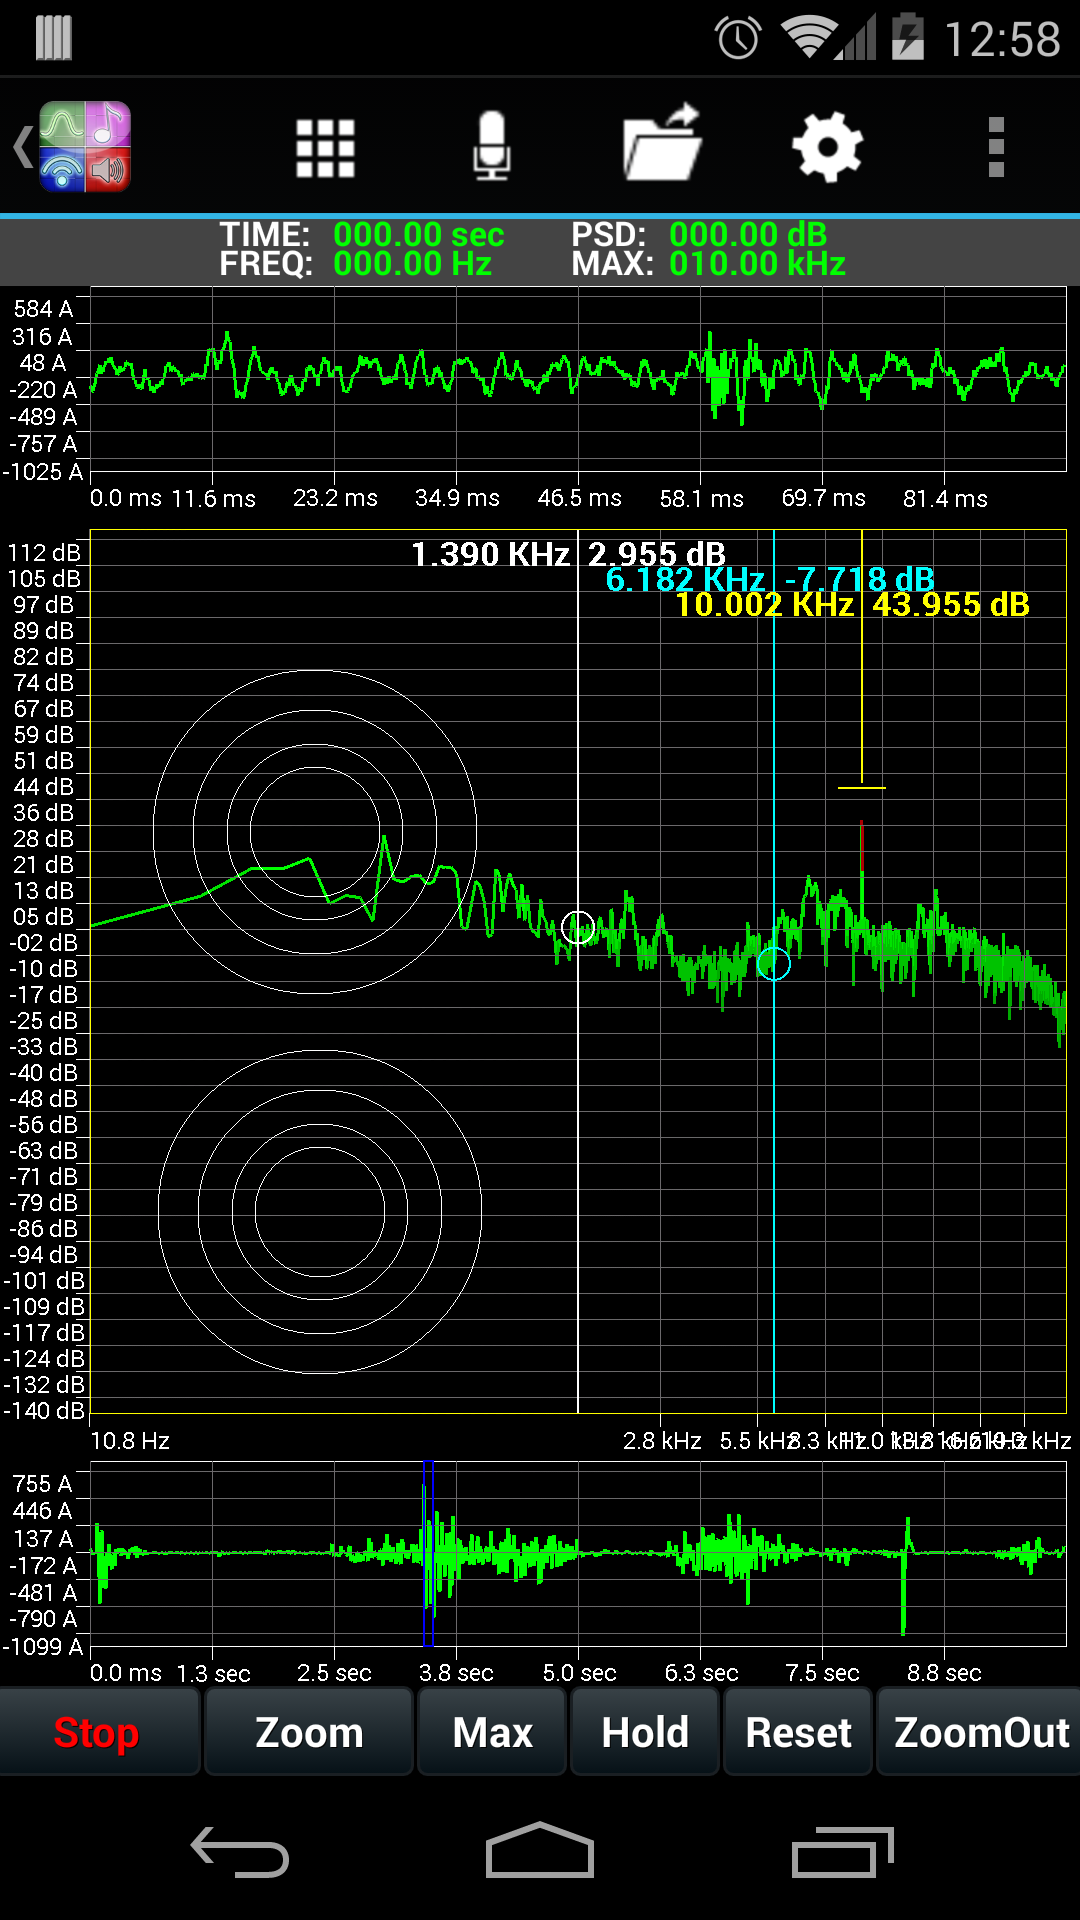The height and width of the screenshot is (1920, 1080).
Task: Tap the battery charging status icon
Action: [908, 37]
